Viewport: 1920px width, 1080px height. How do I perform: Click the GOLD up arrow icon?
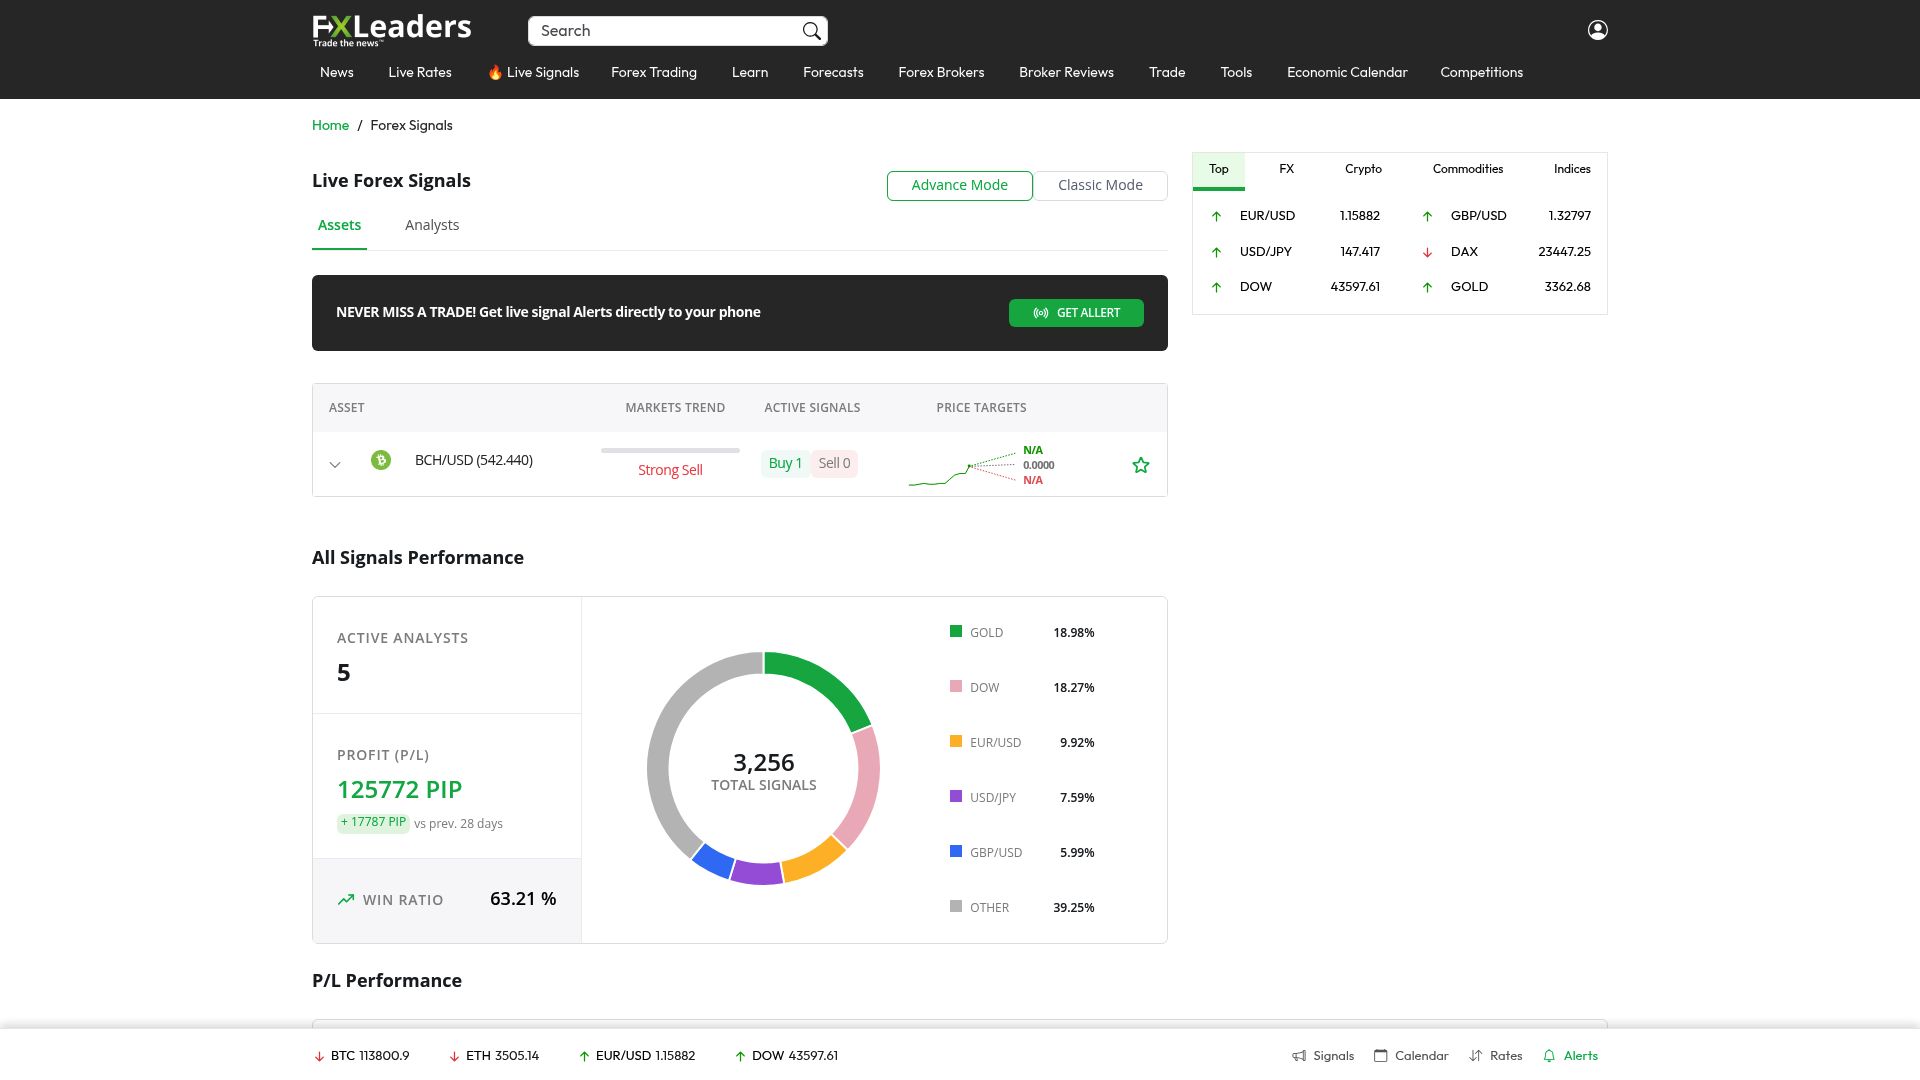(x=1428, y=287)
